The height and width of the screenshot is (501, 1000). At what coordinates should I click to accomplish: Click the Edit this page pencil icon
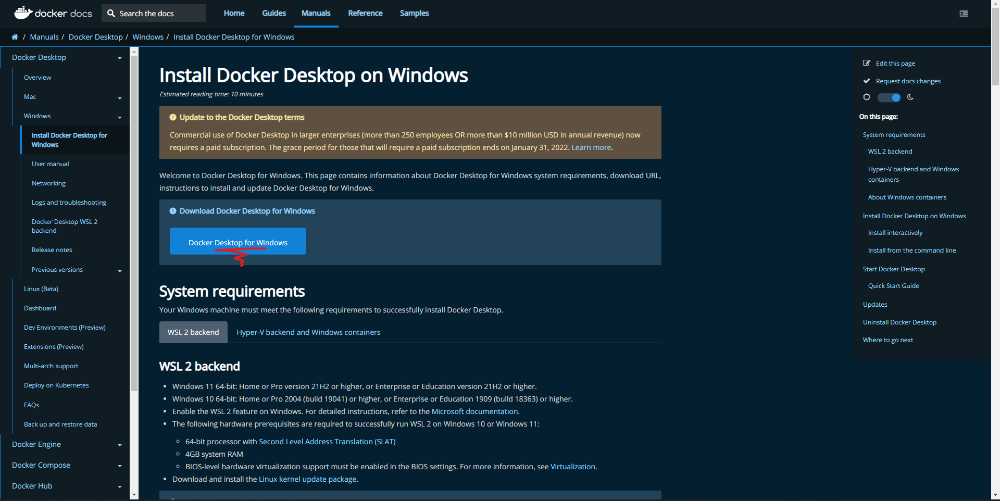(867, 63)
